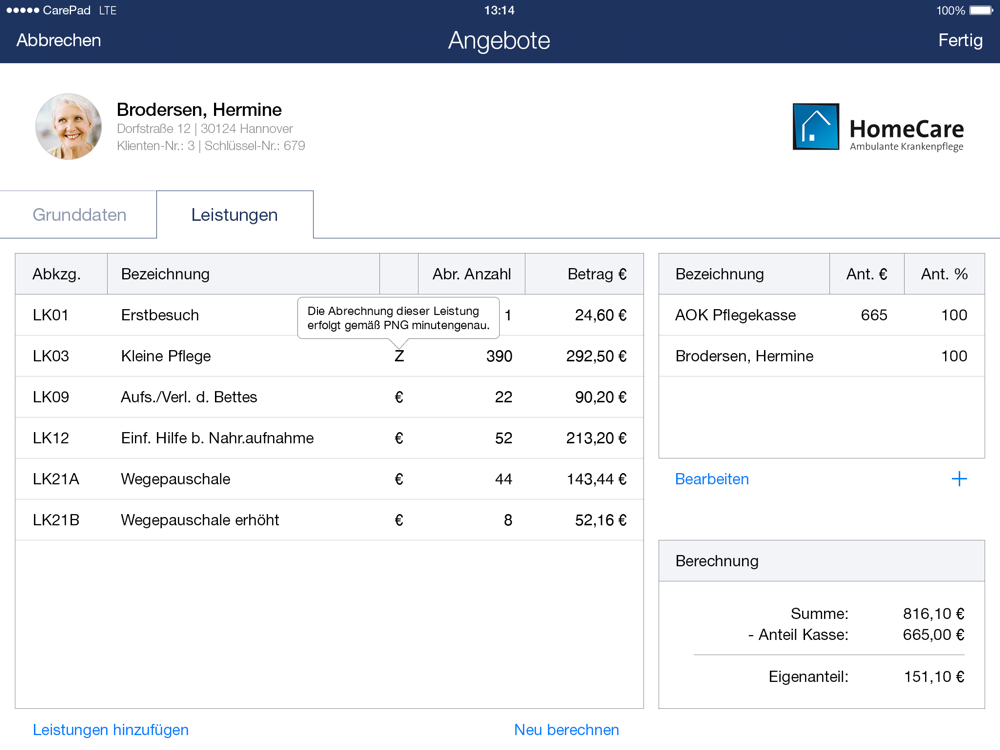Image resolution: width=1000 pixels, height=750 pixels.
Task: Select the LK01 Erstbesuch row
Action: click(160, 315)
